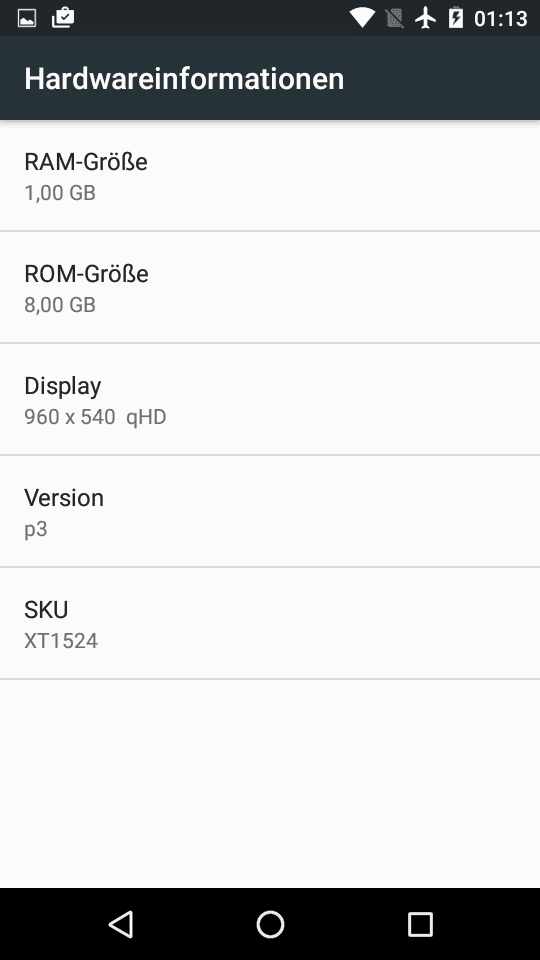Tap the Home circle navigation icon
Viewport: 540px width, 960px height.
(270, 924)
